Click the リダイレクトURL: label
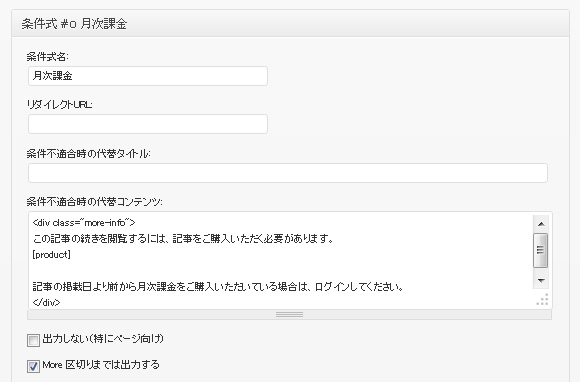Image resolution: width=580 pixels, height=382 pixels. coord(60,105)
